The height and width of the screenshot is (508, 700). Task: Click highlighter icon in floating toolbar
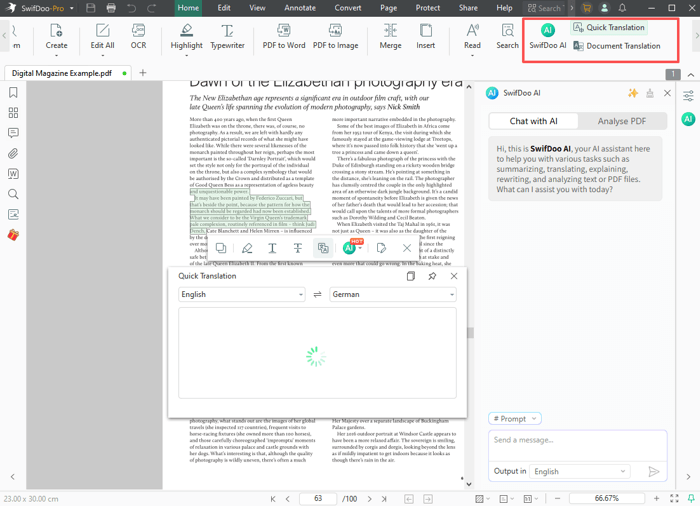pyautogui.click(x=247, y=248)
